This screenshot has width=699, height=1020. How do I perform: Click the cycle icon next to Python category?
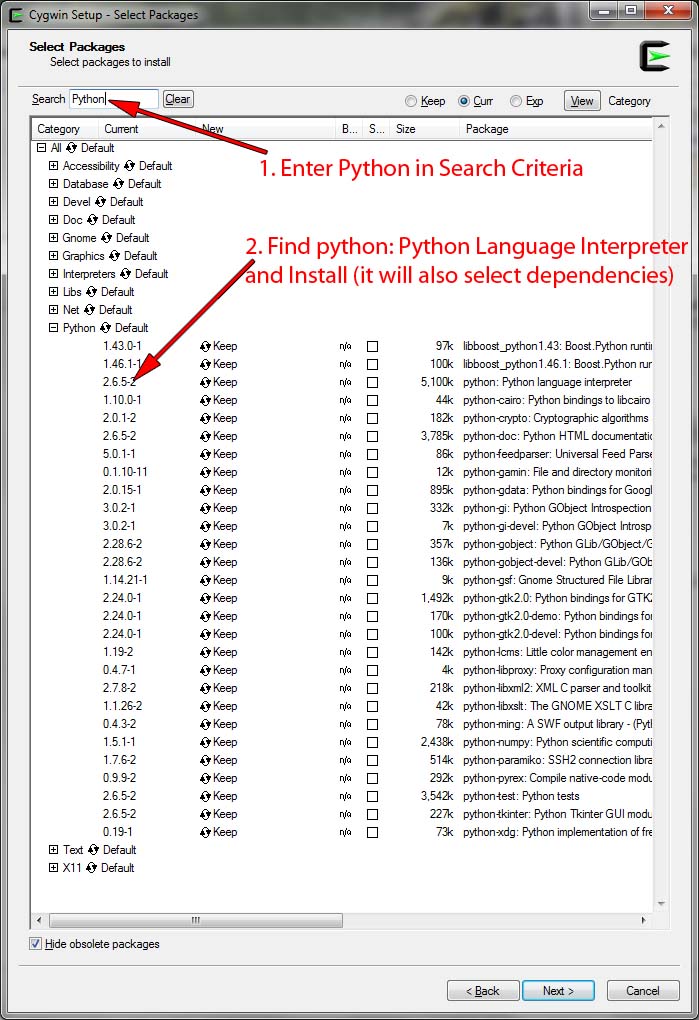105,328
